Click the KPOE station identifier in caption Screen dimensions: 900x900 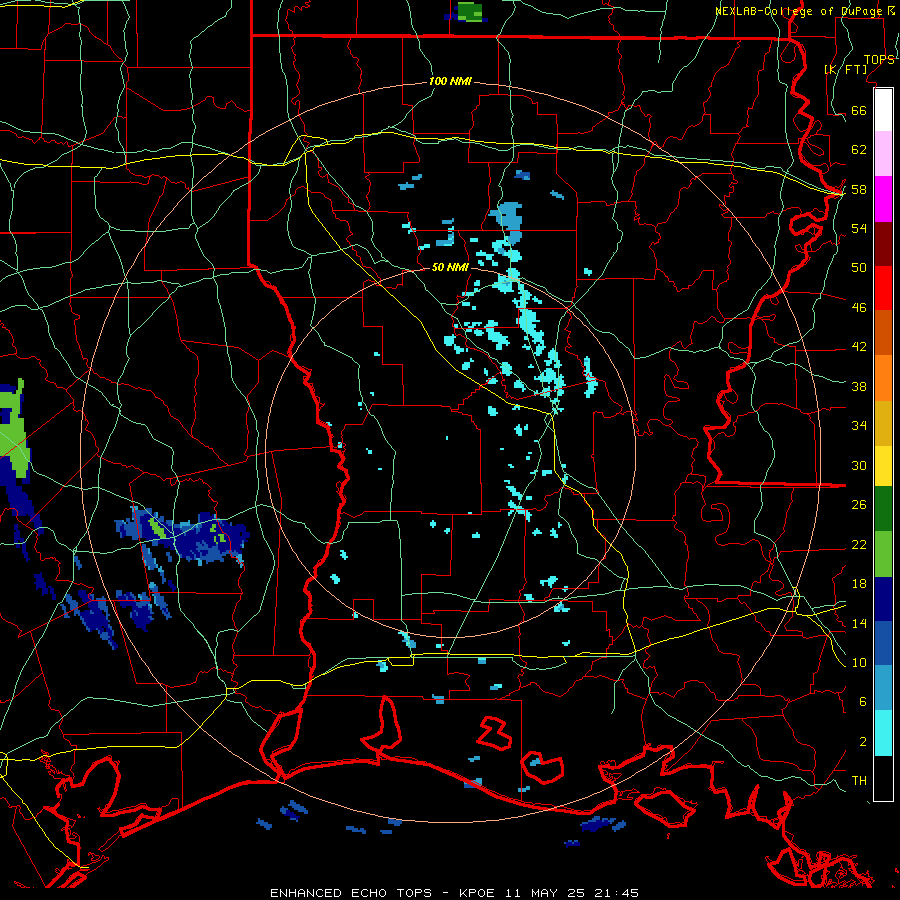click(476, 893)
